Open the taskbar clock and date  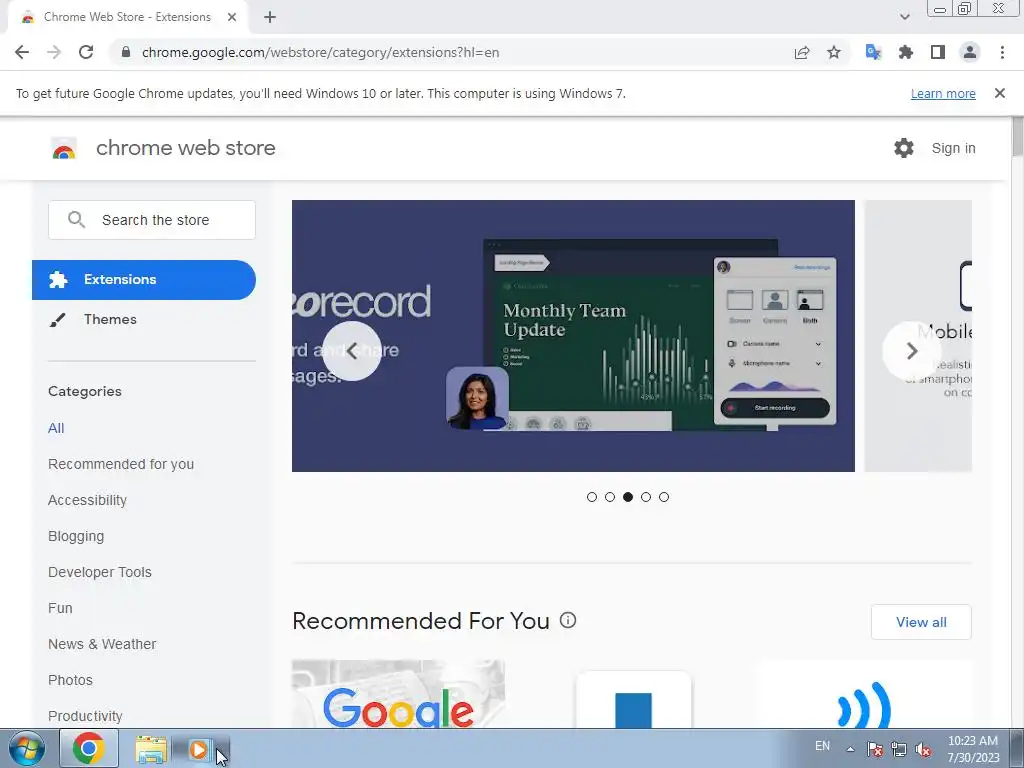(x=973, y=749)
